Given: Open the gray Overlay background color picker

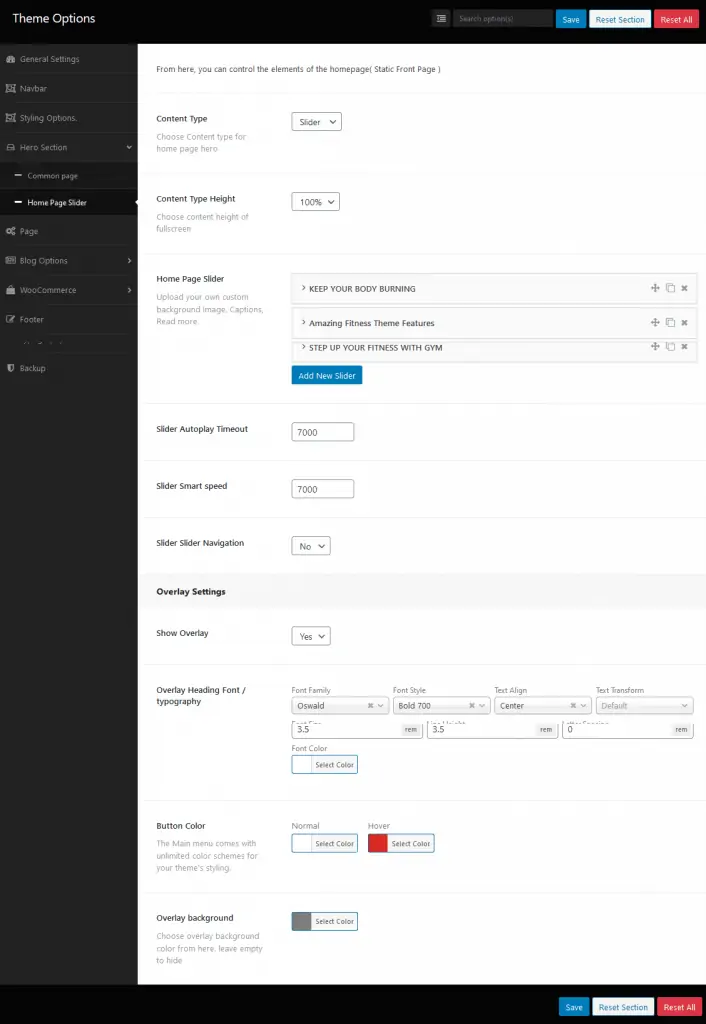Looking at the screenshot, I should 325,921.
